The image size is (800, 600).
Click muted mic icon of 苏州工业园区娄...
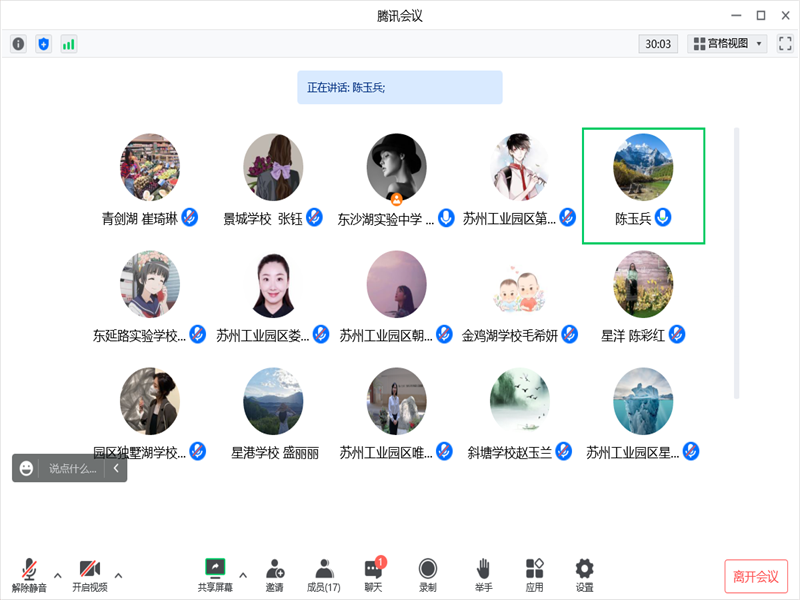pos(320,335)
